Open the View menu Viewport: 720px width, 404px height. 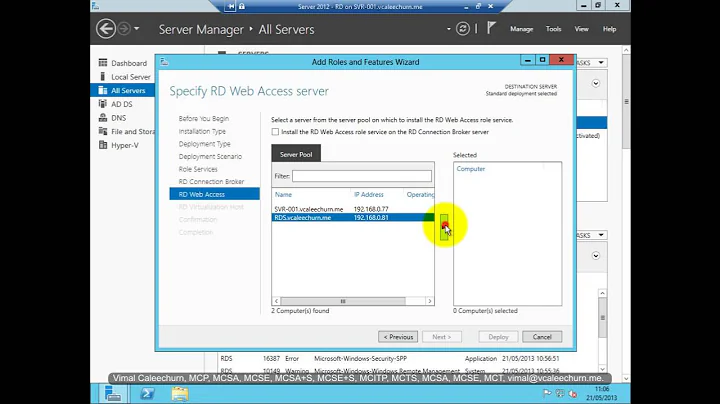click(x=581, y=29)
